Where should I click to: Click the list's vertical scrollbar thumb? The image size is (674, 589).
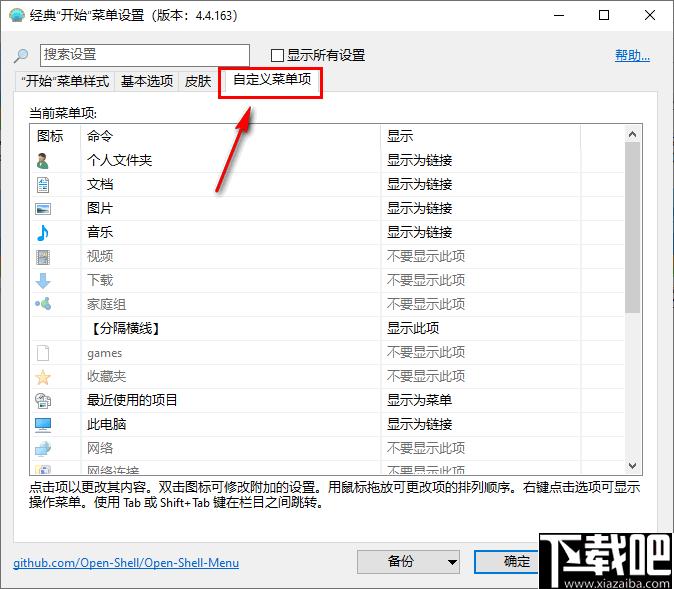[632, 227]
